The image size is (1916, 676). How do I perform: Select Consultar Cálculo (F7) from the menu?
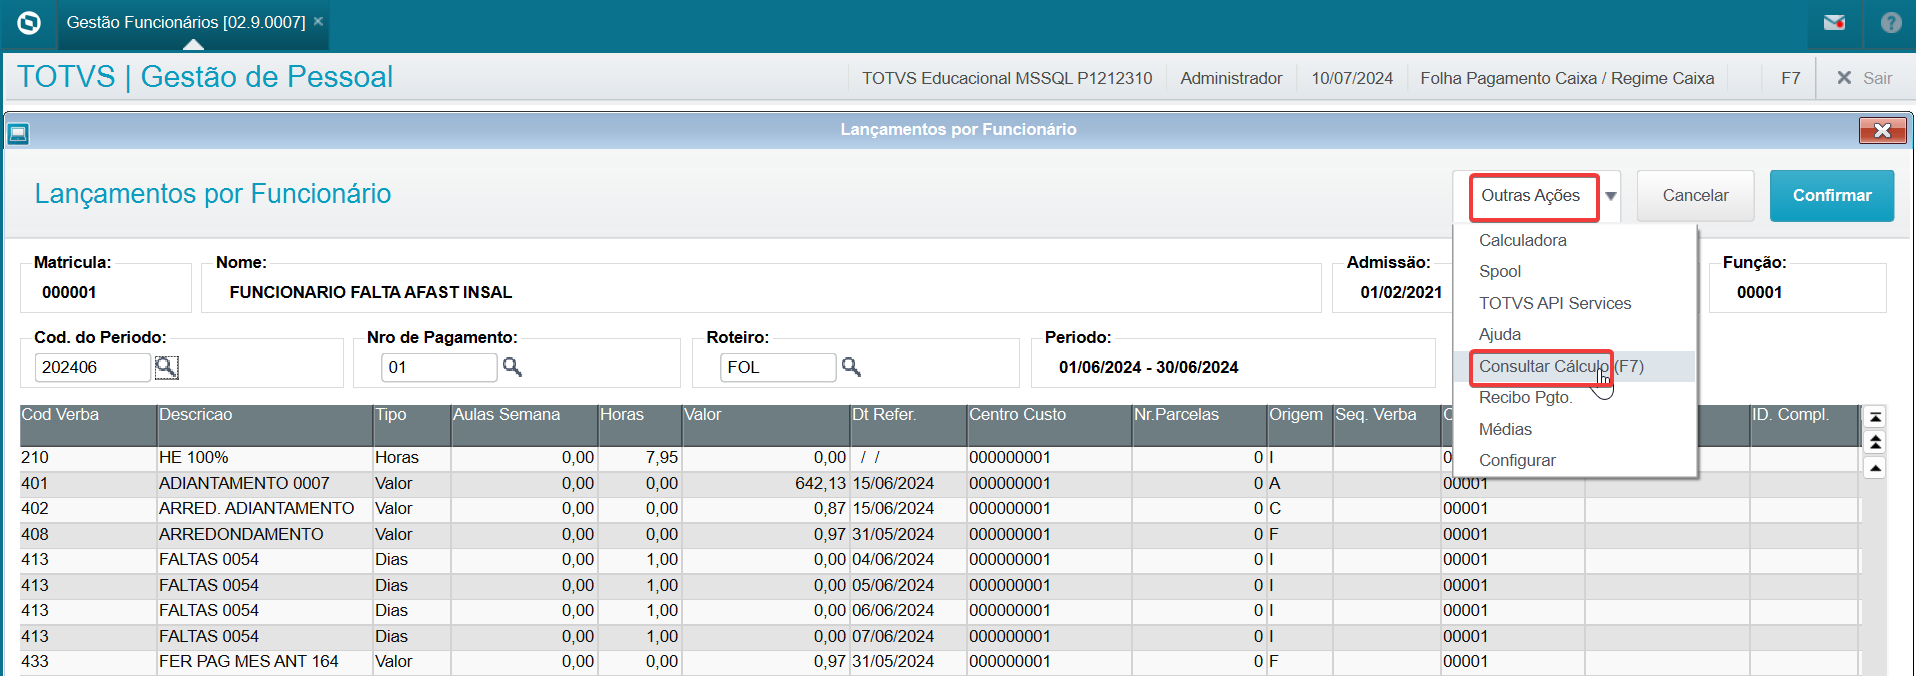tap(1560, 366)
